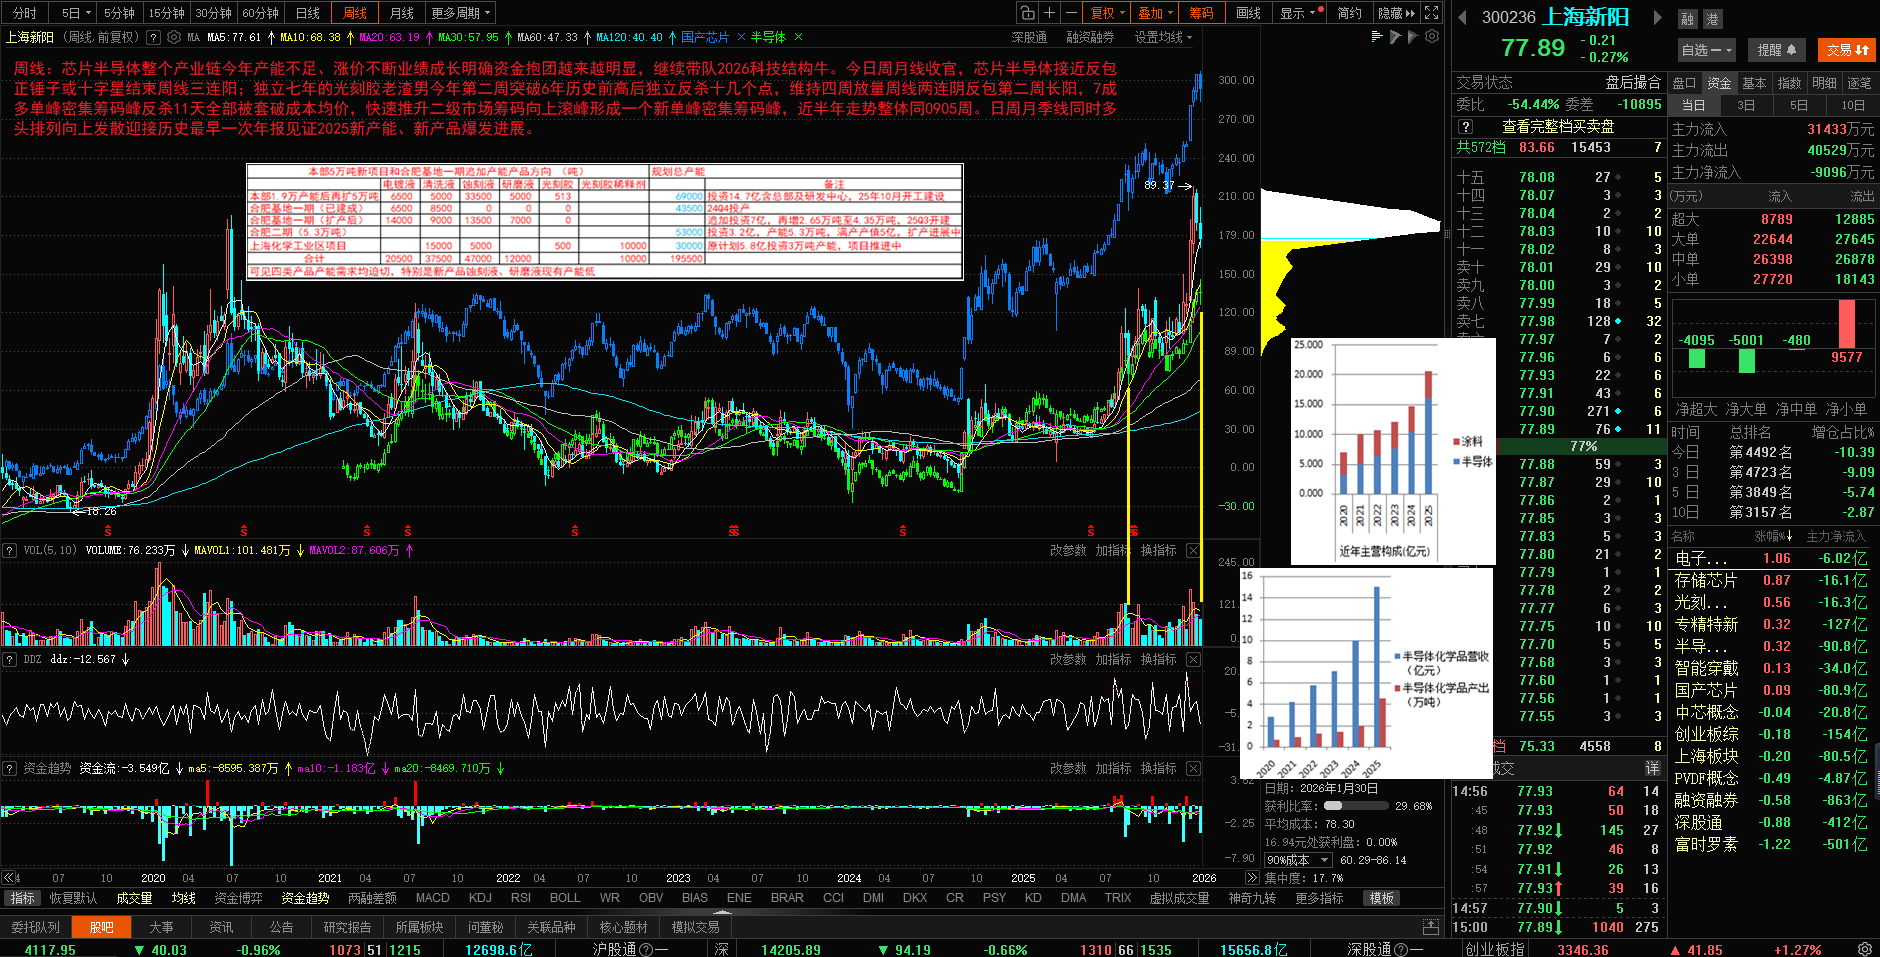Select the MACD indicator tab
Image resolution: width=1880 pixels, height=957 pixels.
click(x=432, y=898)
